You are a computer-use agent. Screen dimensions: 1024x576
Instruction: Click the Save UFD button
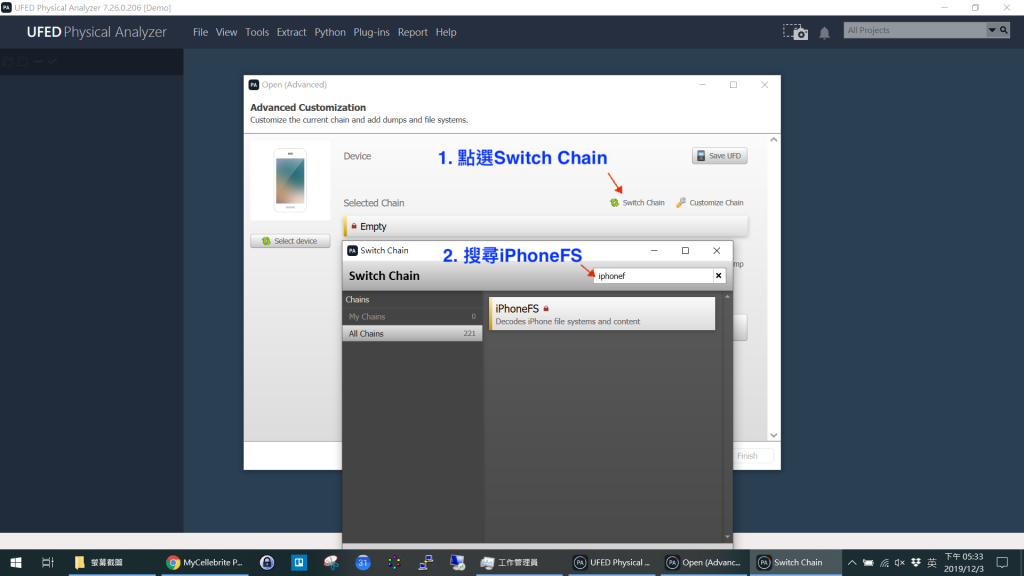719,155
